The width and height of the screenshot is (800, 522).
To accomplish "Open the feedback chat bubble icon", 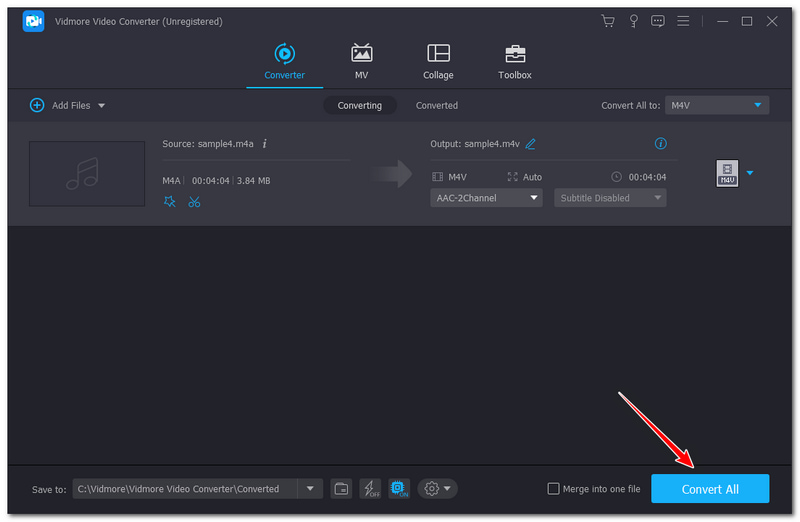I will (x=658, y=21).
